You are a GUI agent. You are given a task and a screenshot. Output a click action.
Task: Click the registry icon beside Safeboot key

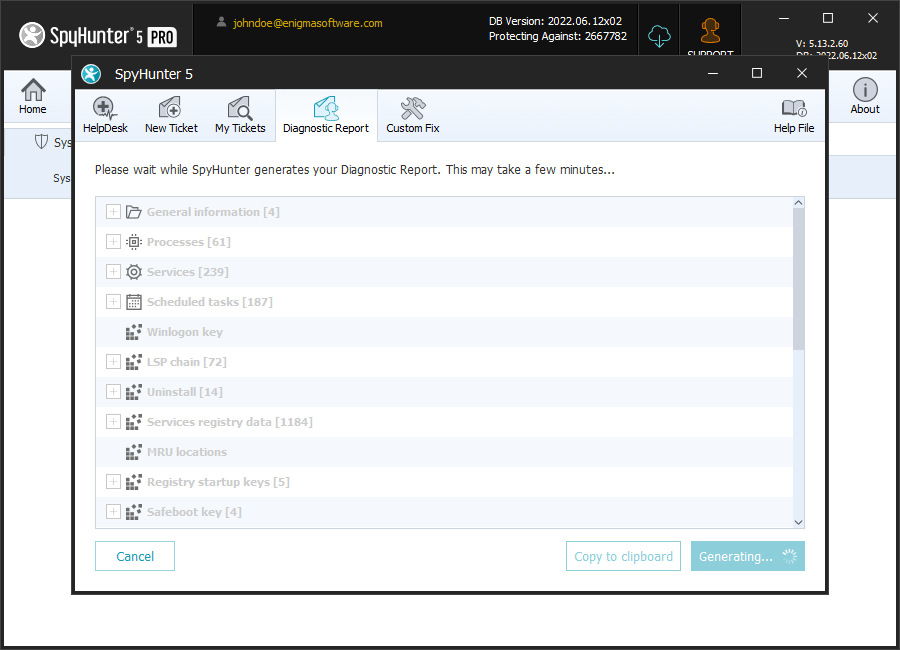134,512
